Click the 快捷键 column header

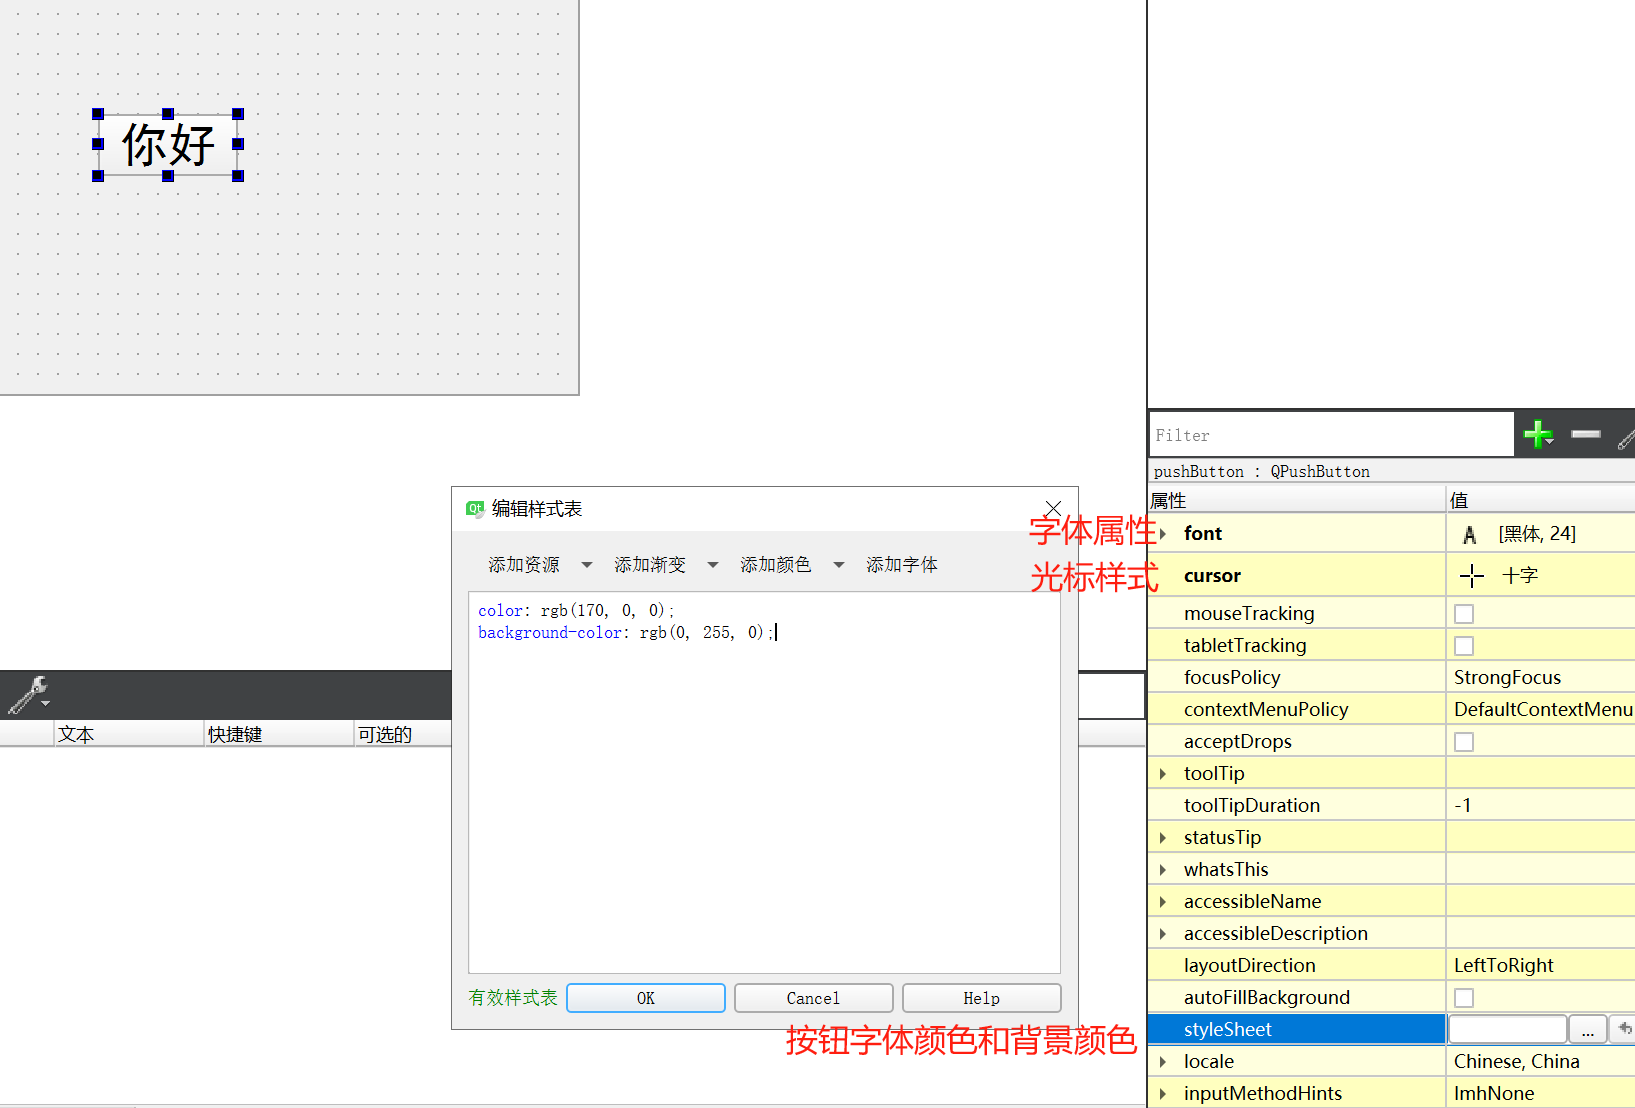pyautogui.click(x=279, y=734)
